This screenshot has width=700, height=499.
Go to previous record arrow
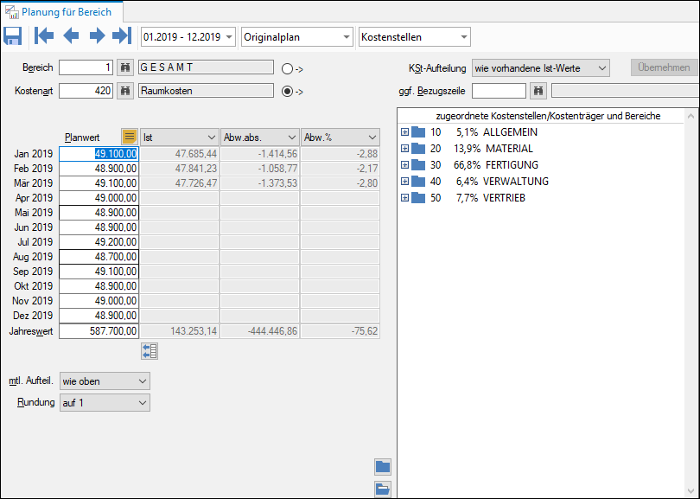[71, 36]
